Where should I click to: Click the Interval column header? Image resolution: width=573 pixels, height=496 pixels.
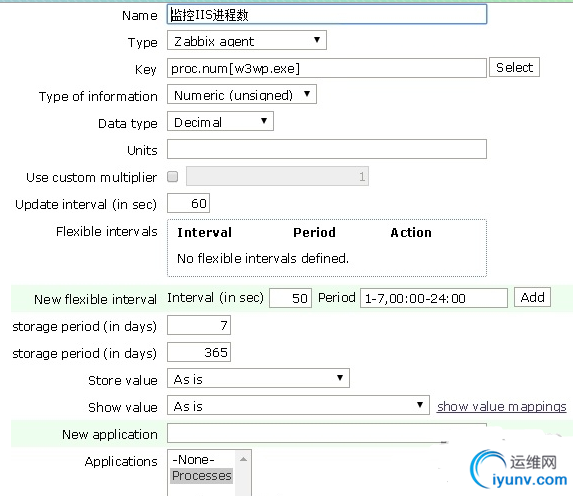pos(204,232)
